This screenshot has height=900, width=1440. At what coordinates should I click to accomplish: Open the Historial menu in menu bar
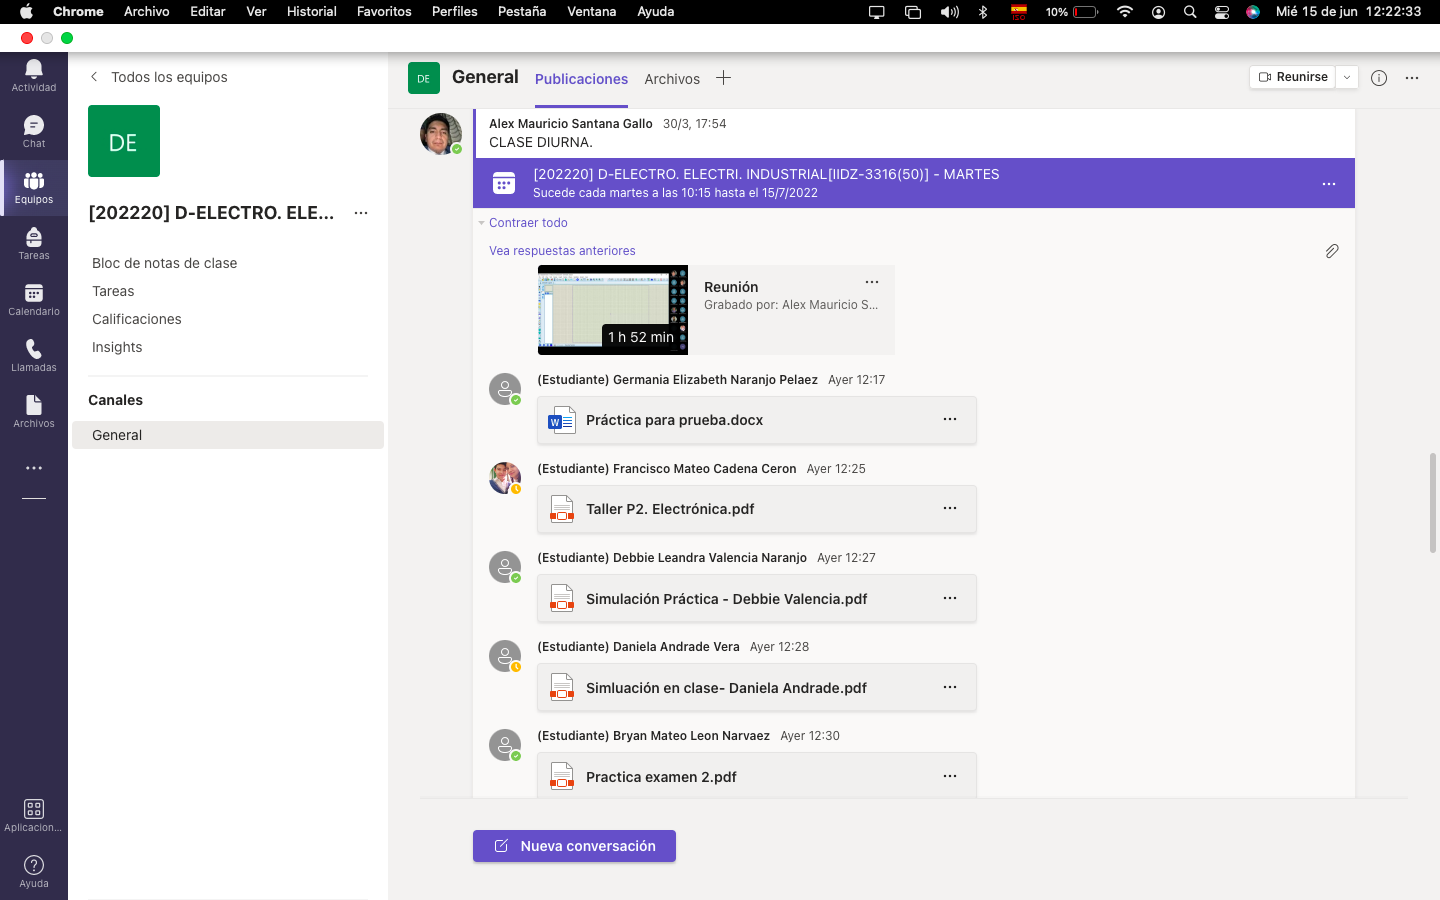click(311, 11)
